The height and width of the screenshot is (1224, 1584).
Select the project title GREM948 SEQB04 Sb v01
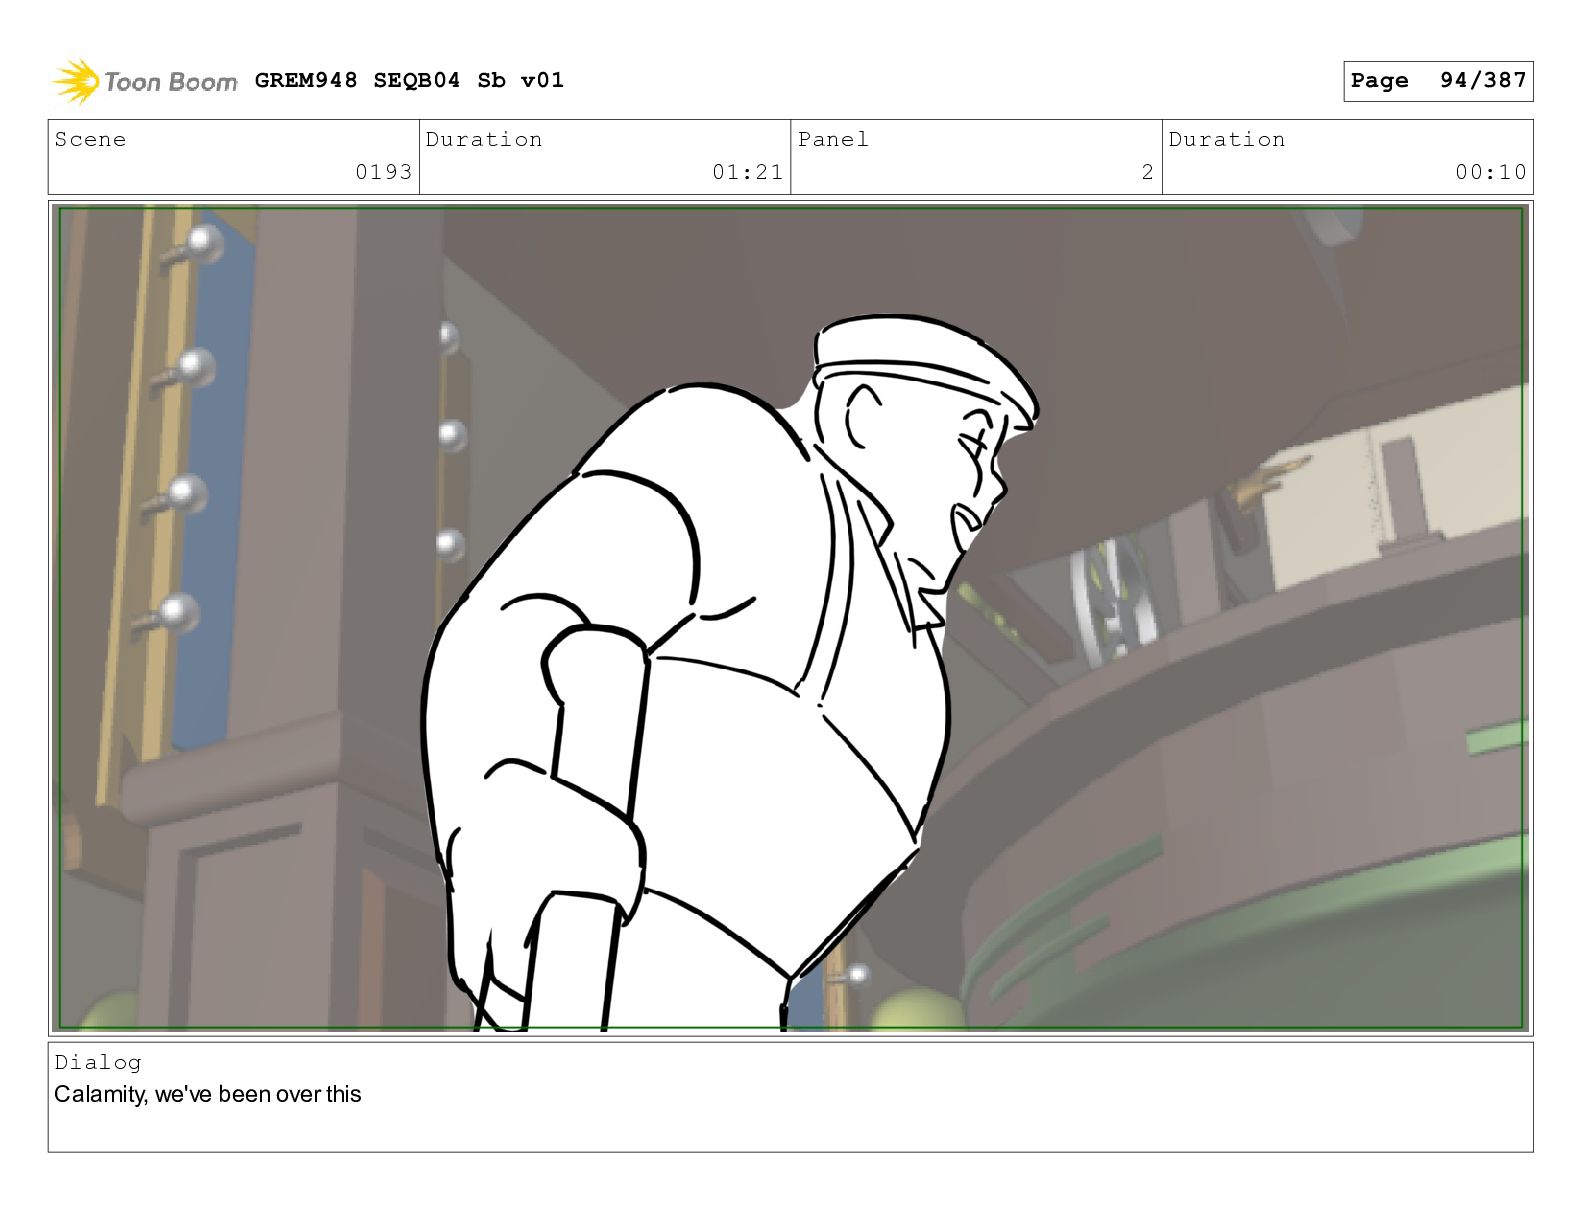[409, 80]
